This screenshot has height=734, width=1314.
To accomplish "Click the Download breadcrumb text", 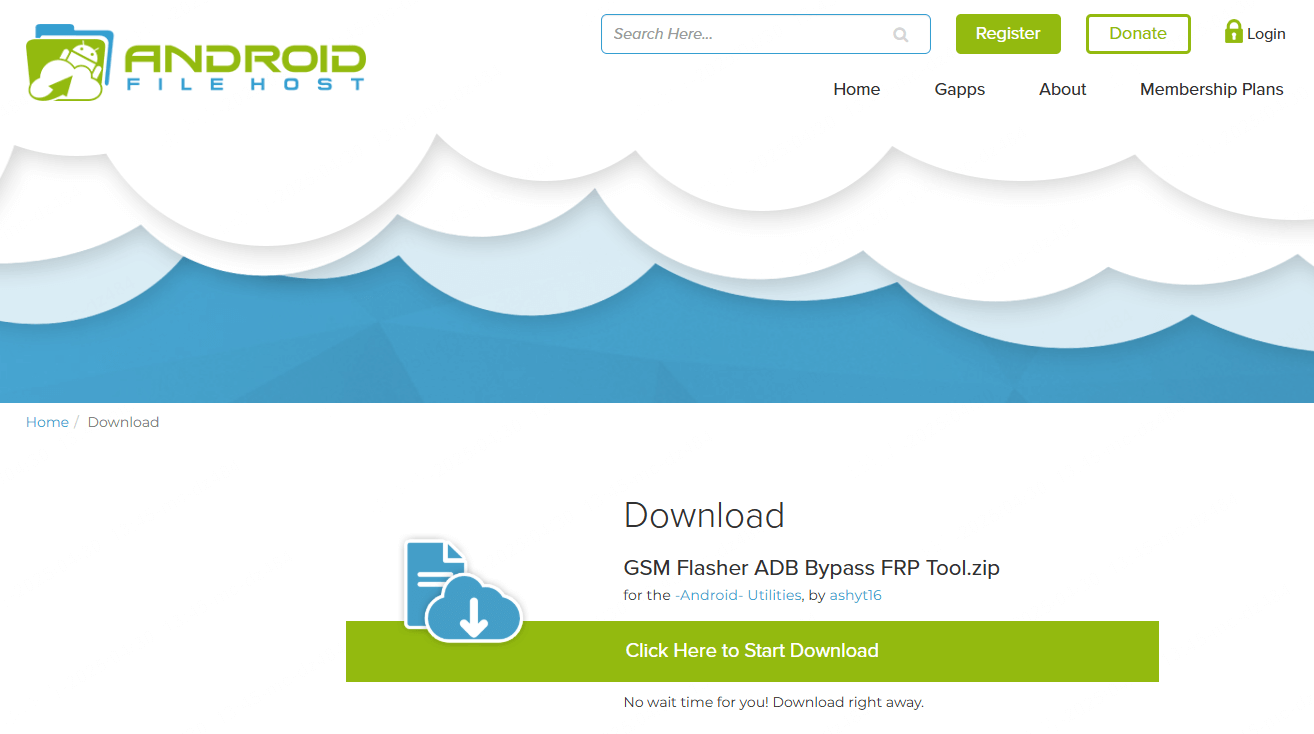I will (x=123, y=422).
